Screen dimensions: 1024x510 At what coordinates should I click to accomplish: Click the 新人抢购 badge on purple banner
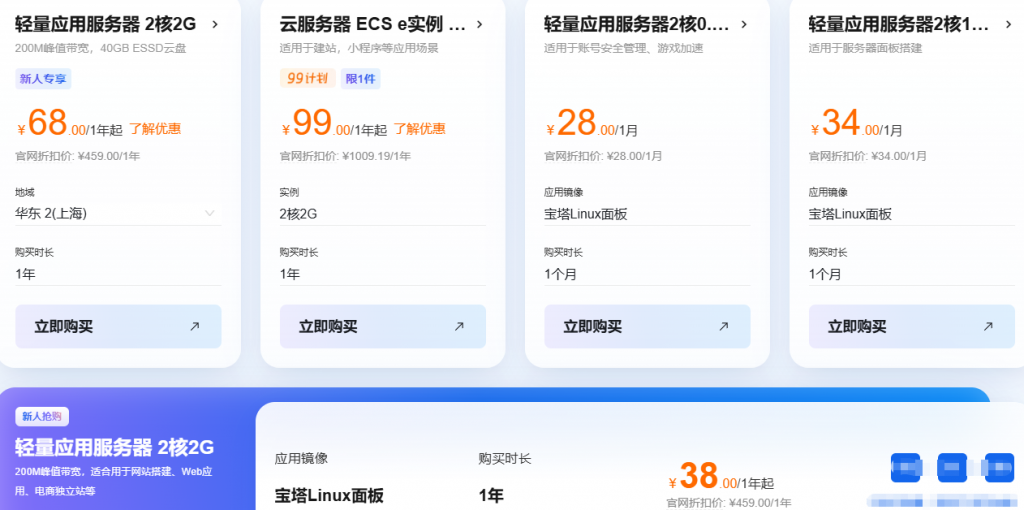click(42, 417)
